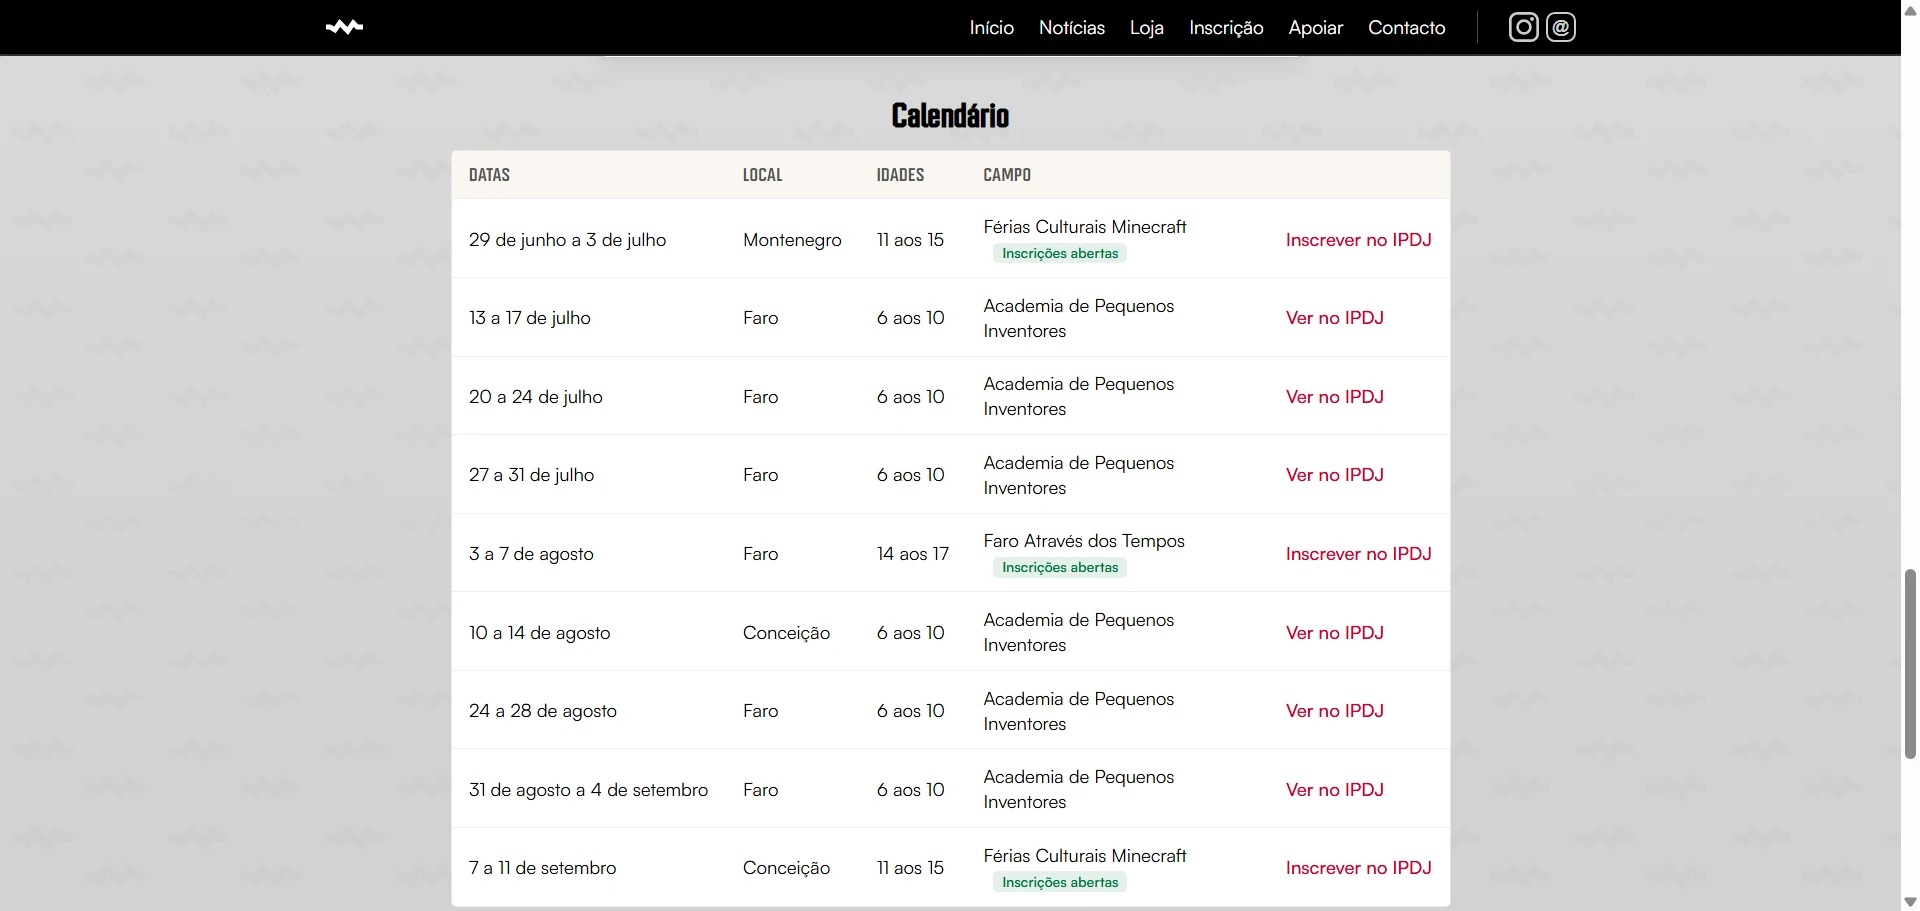Click 'Academia de Pequenos Inventores' in 13 a 17 de julho row
Screen dimensions: 1920x911
(x=1079, y=318)
